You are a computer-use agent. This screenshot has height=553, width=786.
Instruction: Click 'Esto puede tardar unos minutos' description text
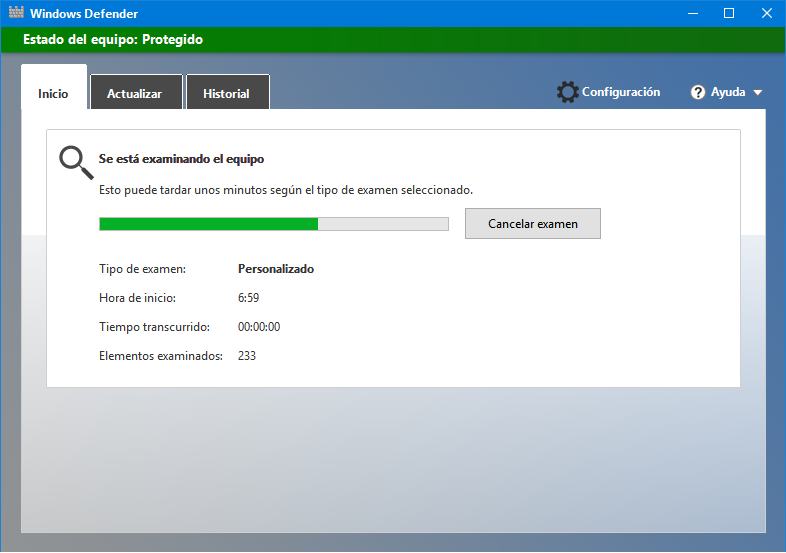(x=286, y=191)
